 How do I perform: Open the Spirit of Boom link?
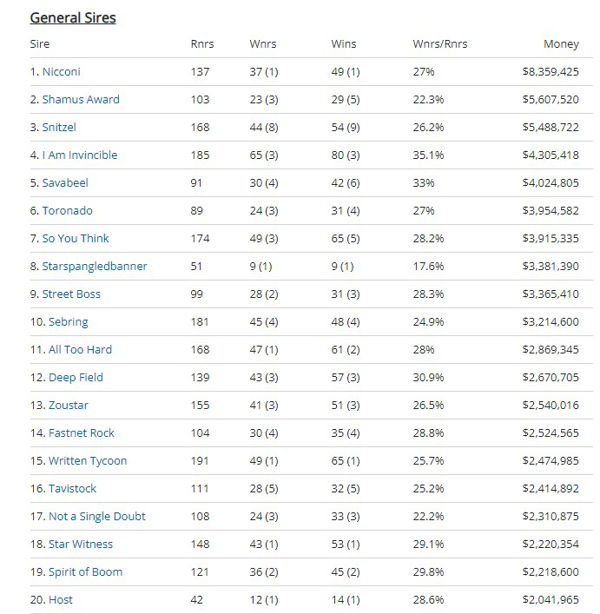click(x=85, y=572)
